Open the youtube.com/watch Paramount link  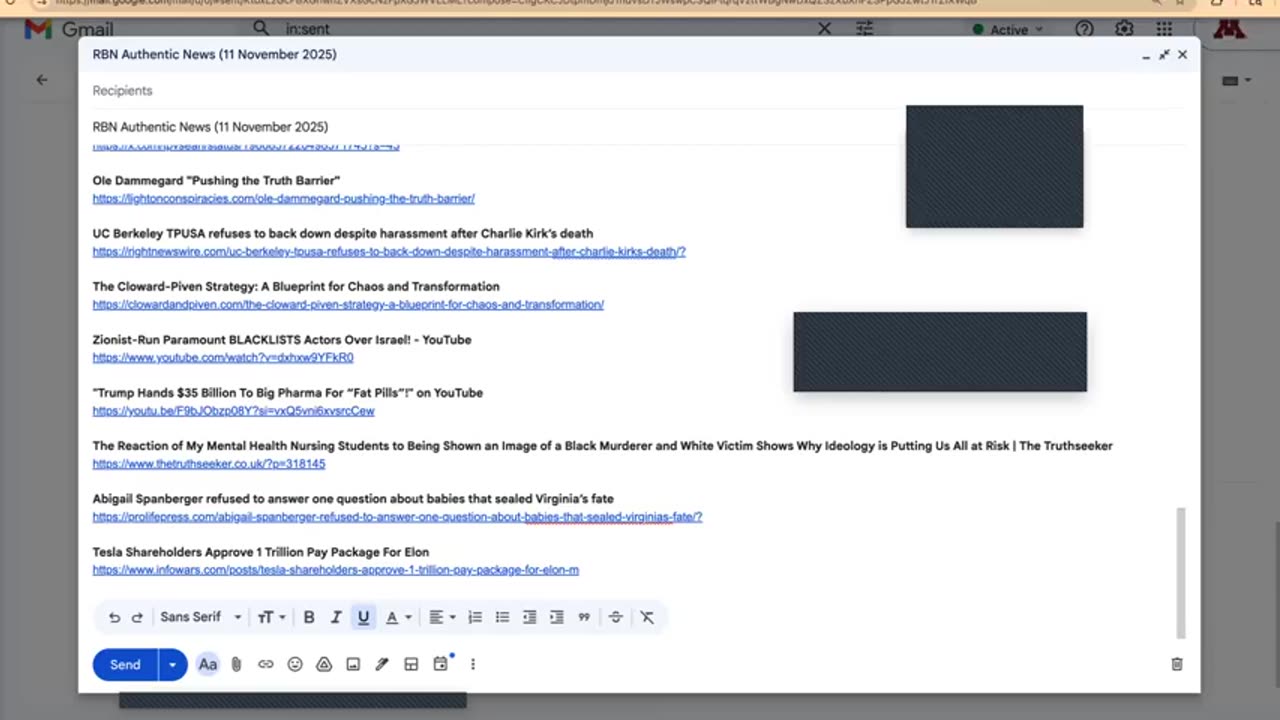[223, 358]
